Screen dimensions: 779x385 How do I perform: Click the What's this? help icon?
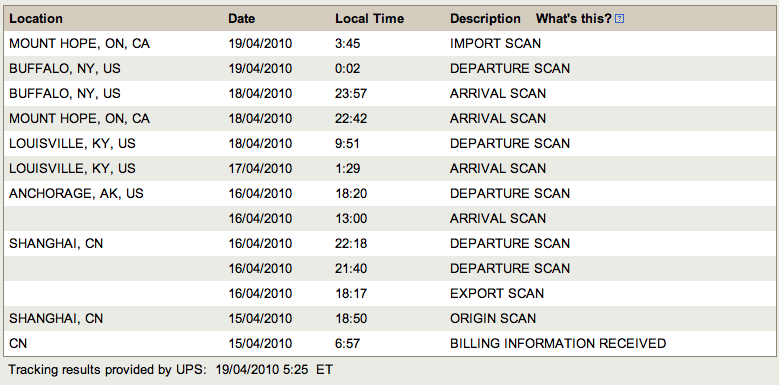619,19
